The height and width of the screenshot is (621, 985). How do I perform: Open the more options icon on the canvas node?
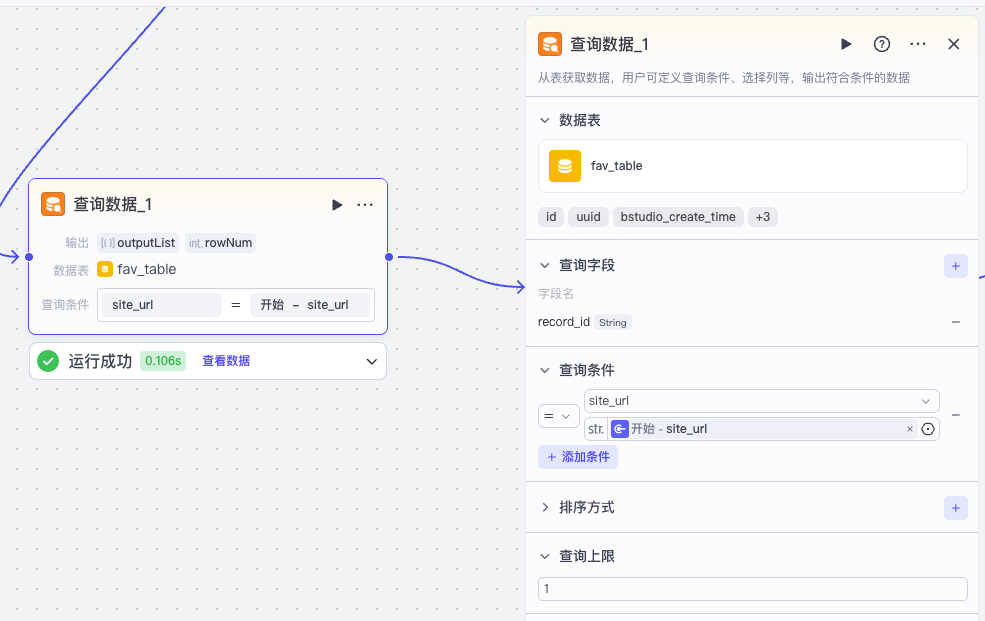click(365, 204)
